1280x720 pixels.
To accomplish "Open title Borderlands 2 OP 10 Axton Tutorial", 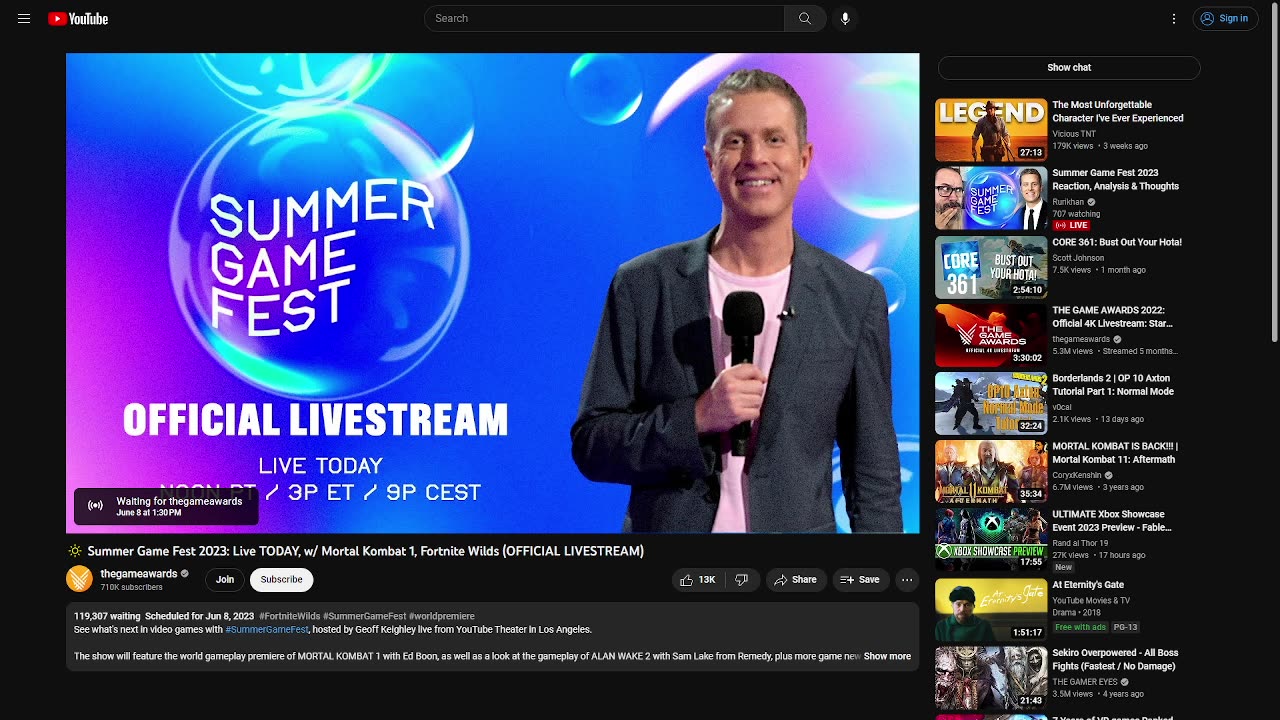I will 1113,385.
